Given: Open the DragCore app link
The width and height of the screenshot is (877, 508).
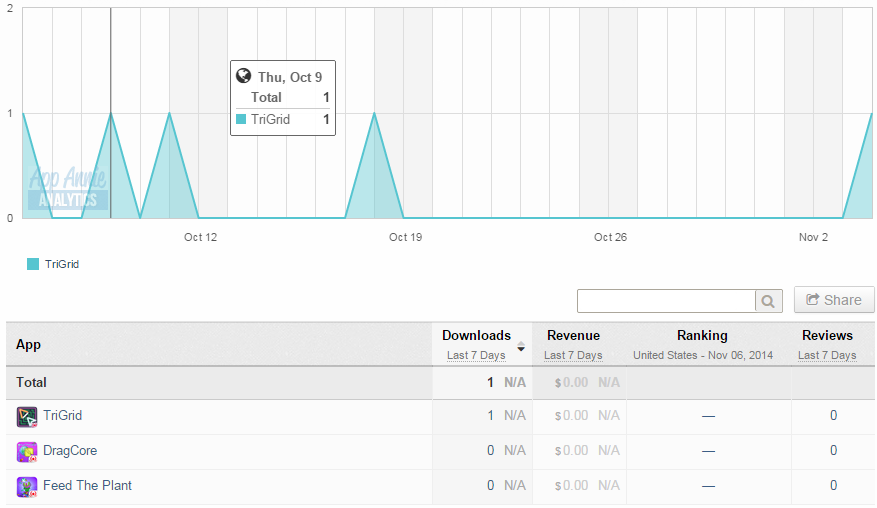Looking at the screenshot, I should (x=70, y=451).
